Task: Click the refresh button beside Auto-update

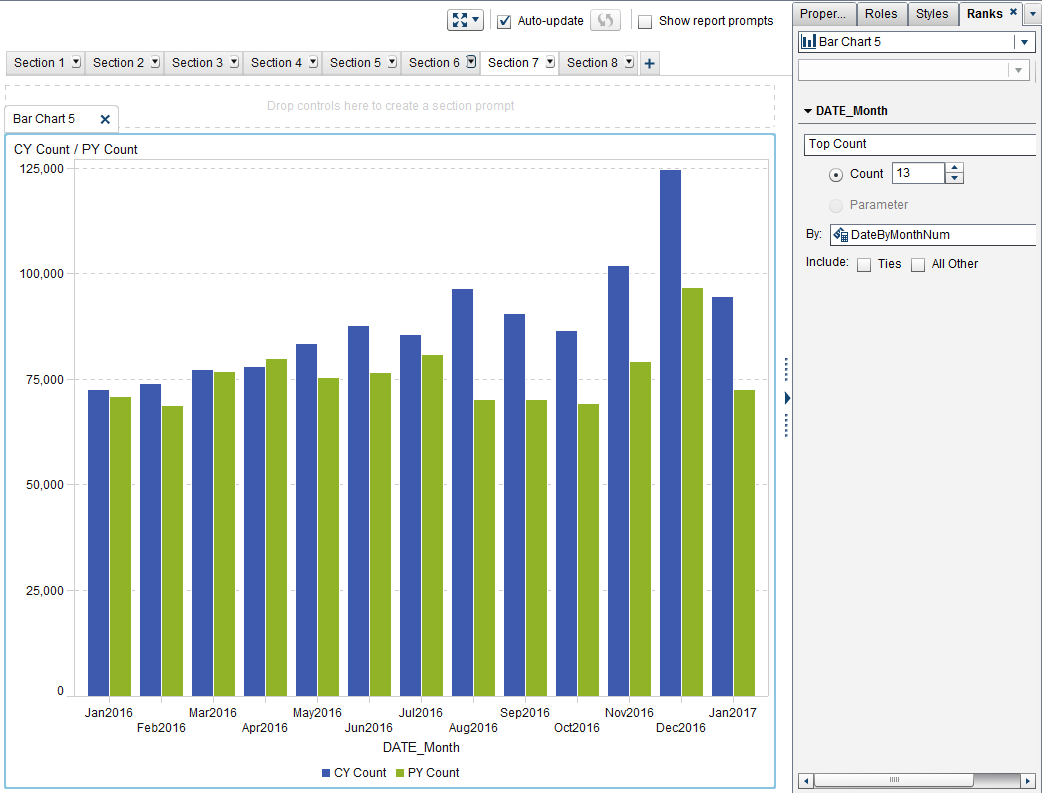Action: (605, 20)
